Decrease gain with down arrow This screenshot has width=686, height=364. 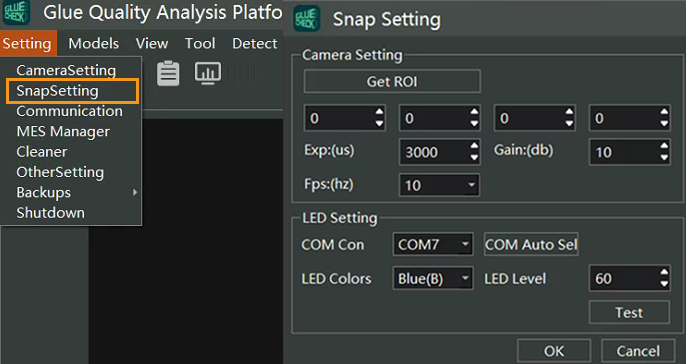click(x=665, y=158)
